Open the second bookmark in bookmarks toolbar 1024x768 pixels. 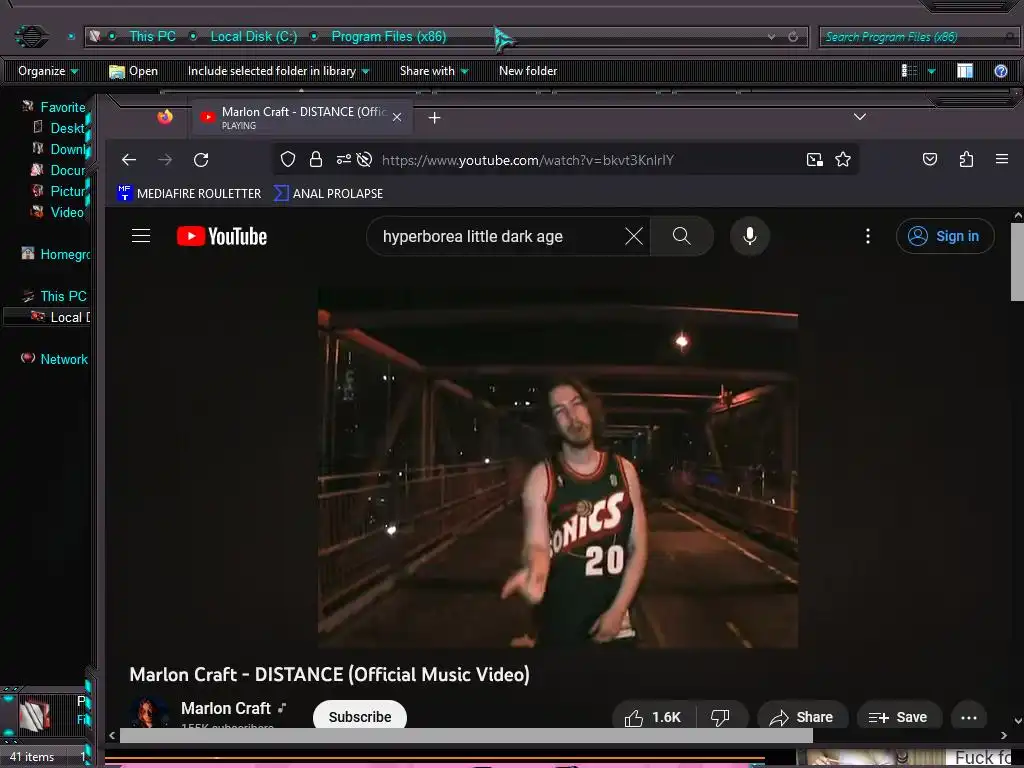328,193
